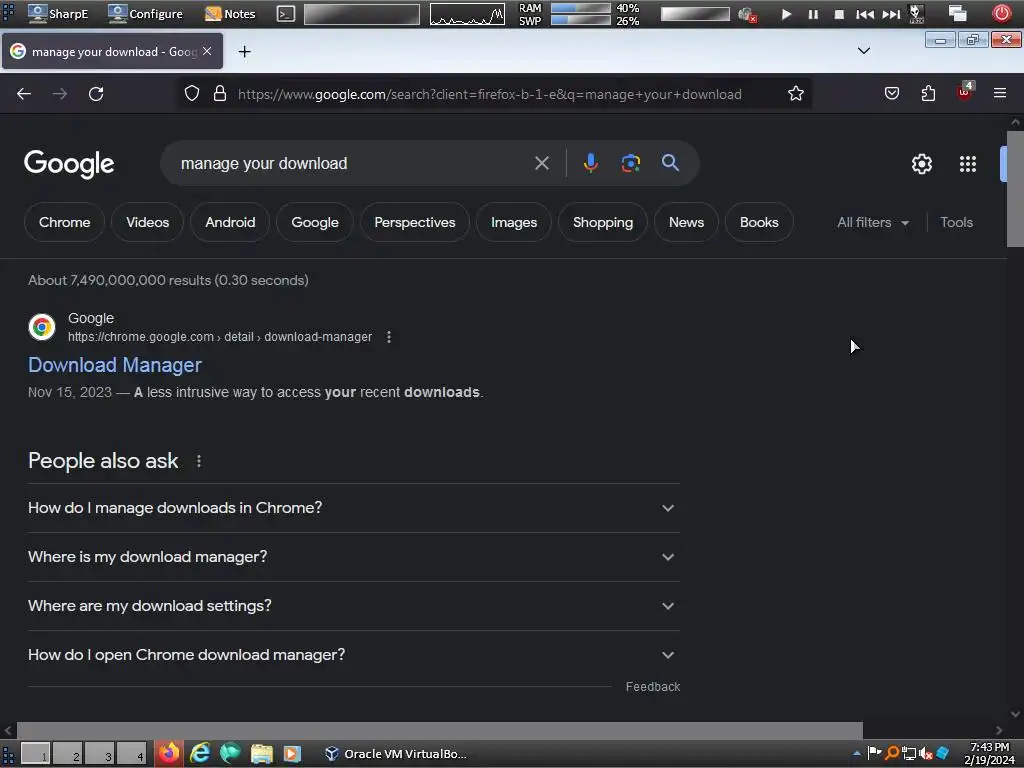Open the Google apps grid
This screenshot has height=768, width=1024.
(968, 164)
